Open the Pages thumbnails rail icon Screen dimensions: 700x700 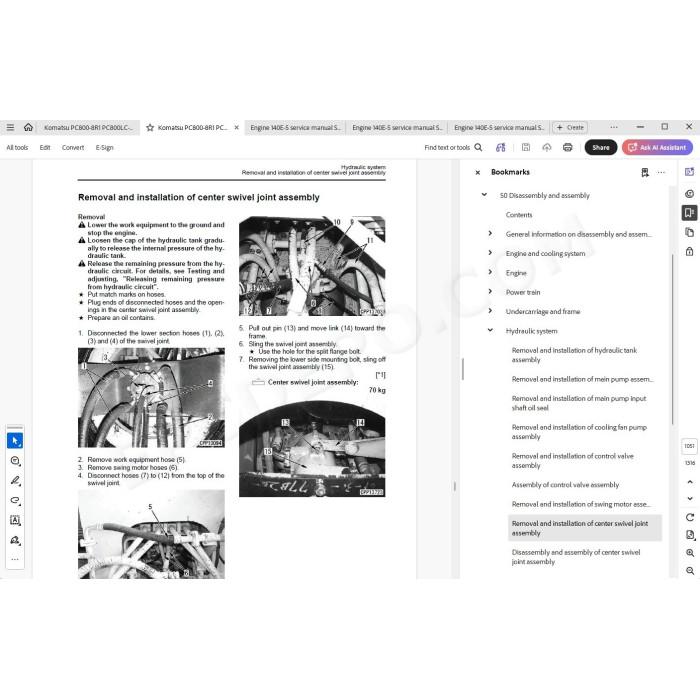click(690, 232)
